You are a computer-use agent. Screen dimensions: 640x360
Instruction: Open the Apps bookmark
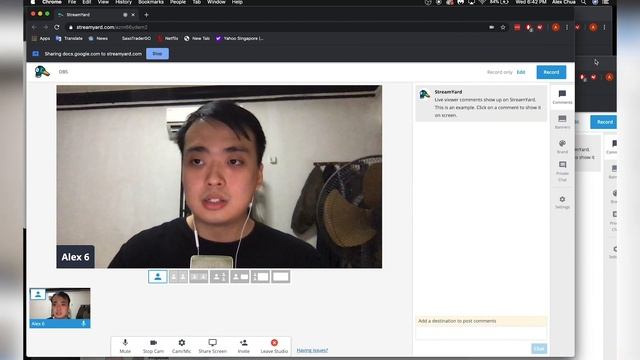(x=41, y=38)
